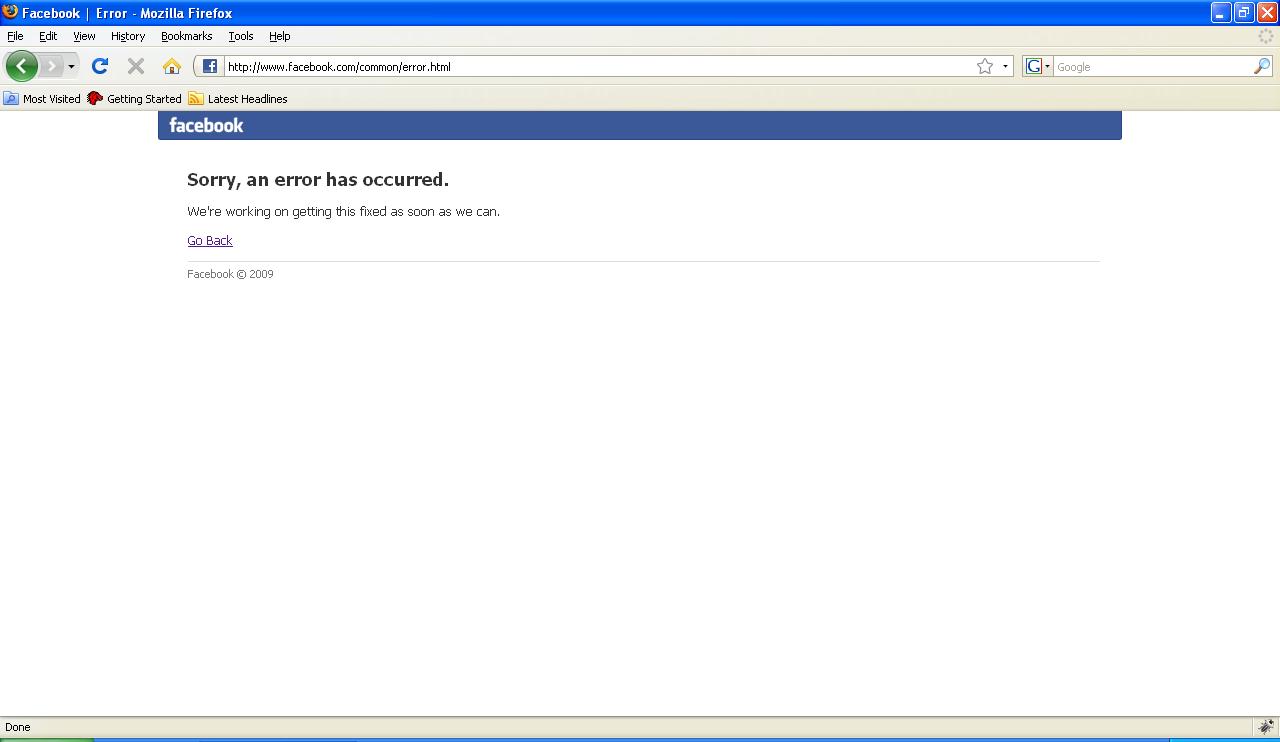Click the green Back navigation arrow
1280x742 pixels.
[x=21, y=66]
